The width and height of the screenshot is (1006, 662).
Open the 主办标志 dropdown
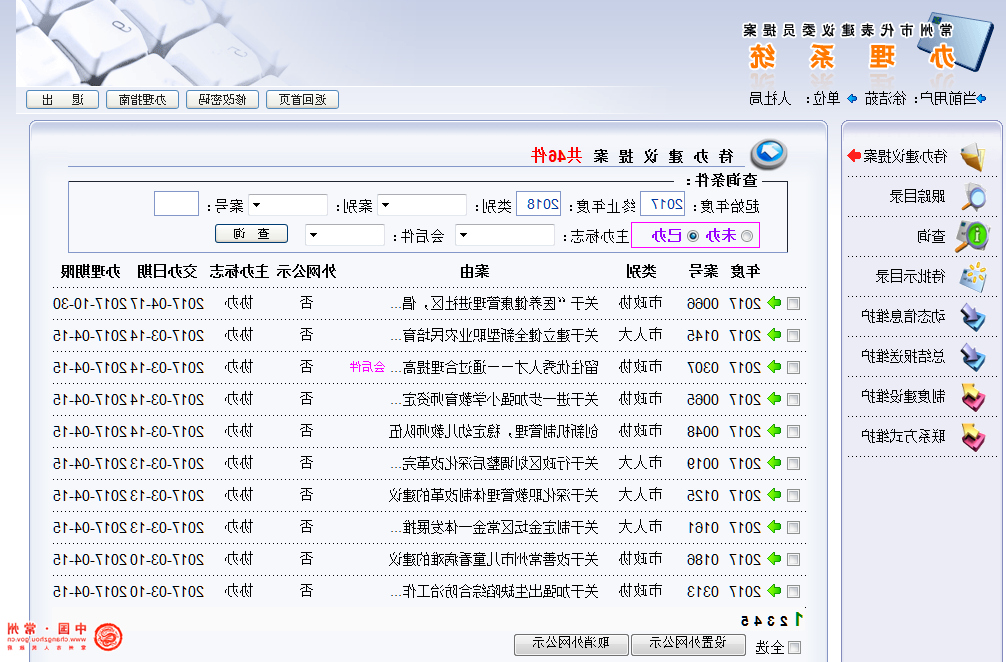point(505,235)
